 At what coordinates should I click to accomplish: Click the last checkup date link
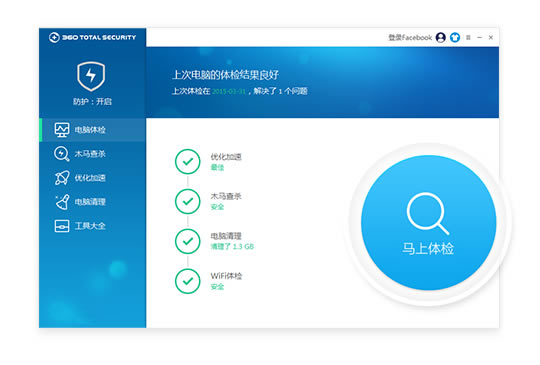point(229,91)
